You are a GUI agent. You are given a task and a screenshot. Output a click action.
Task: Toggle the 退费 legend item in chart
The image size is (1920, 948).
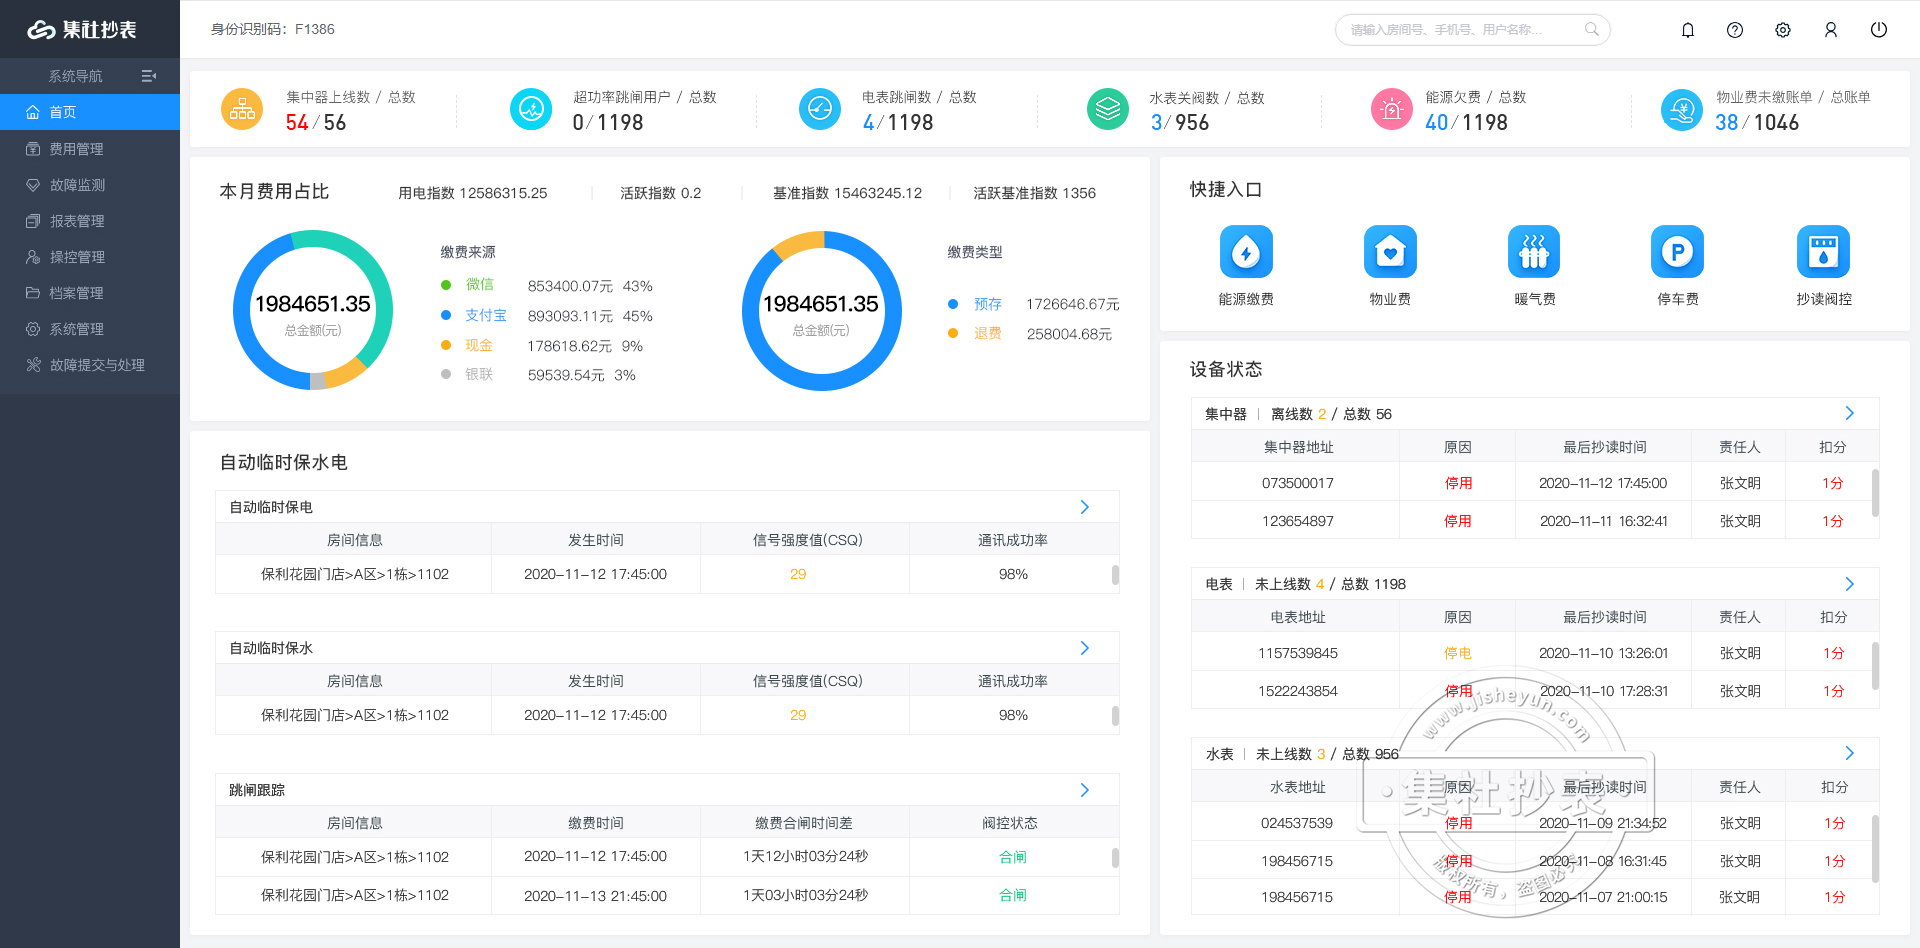(x=987, y=334)
